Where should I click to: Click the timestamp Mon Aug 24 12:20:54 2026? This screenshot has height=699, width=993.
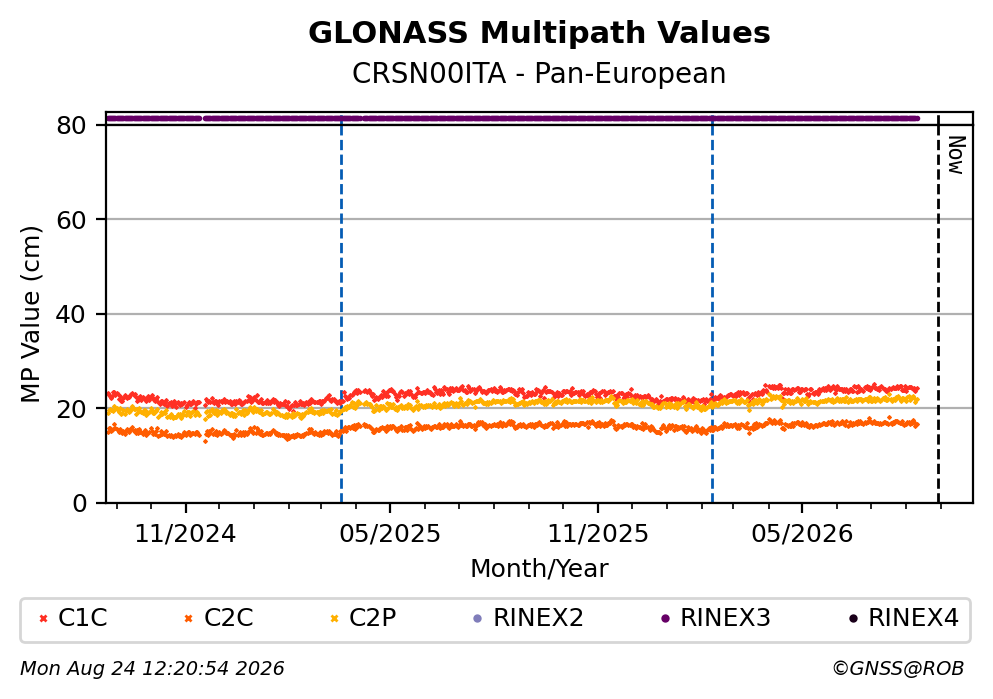point(152,669)
